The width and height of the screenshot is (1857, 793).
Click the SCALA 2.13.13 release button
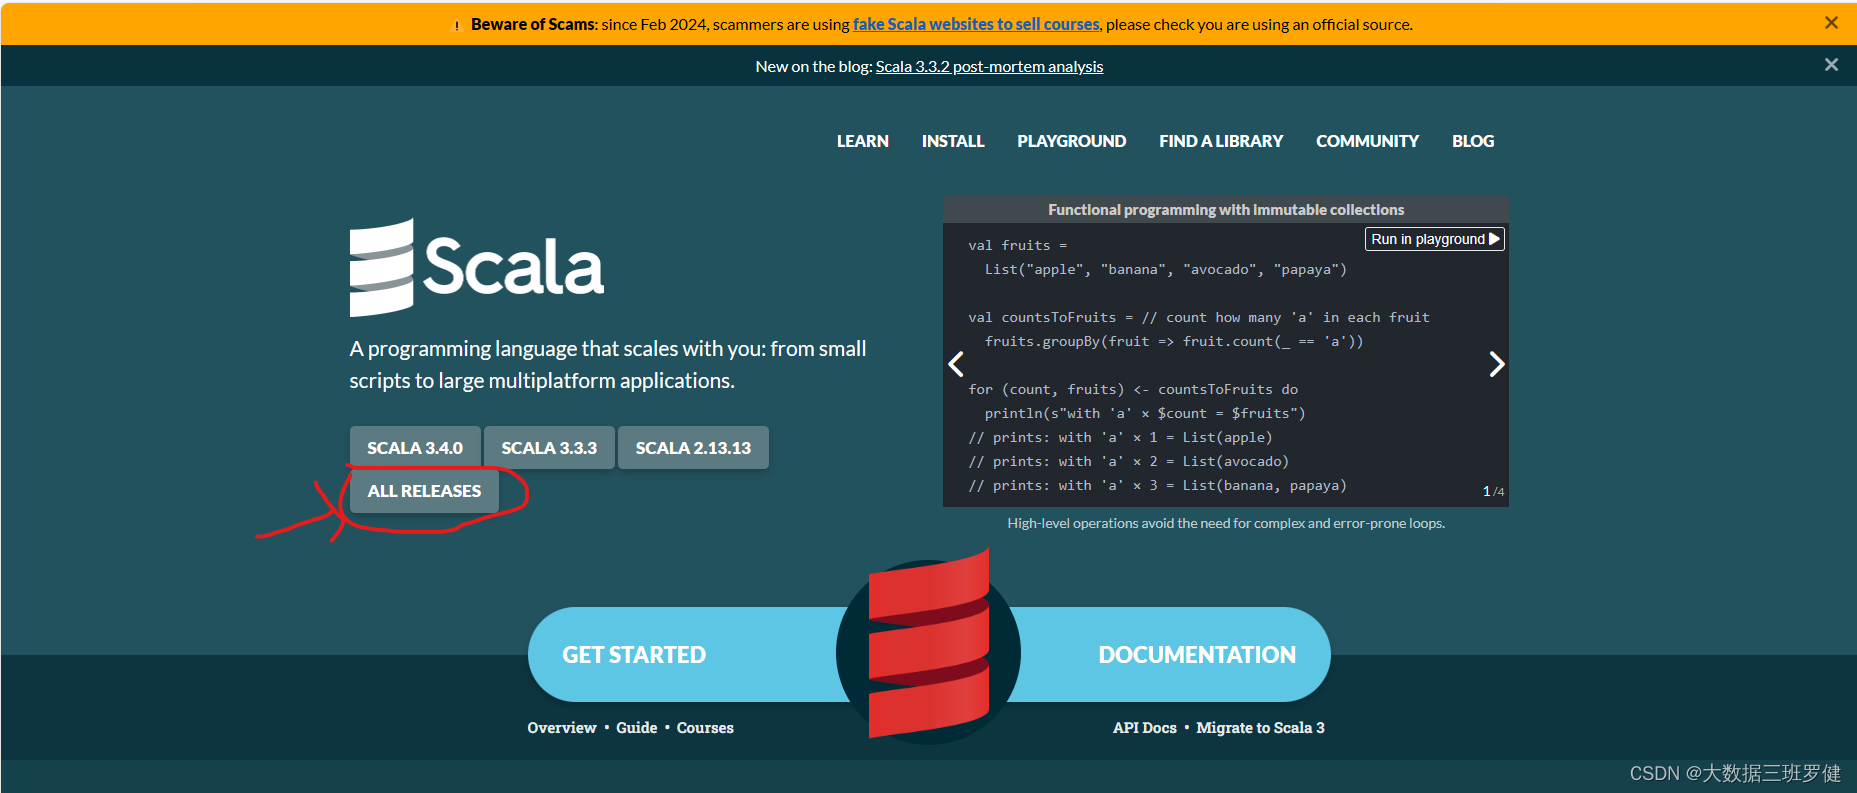(x=693, y=448)
